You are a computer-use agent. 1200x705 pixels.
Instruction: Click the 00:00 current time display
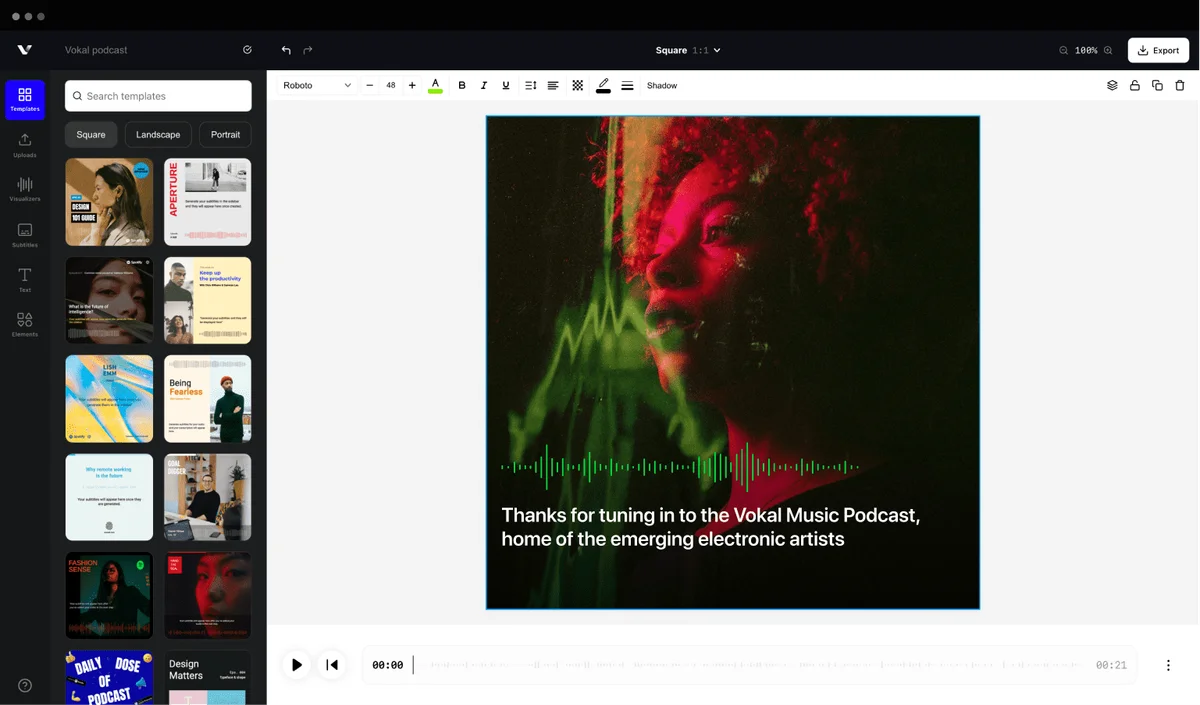pos(387,665)
